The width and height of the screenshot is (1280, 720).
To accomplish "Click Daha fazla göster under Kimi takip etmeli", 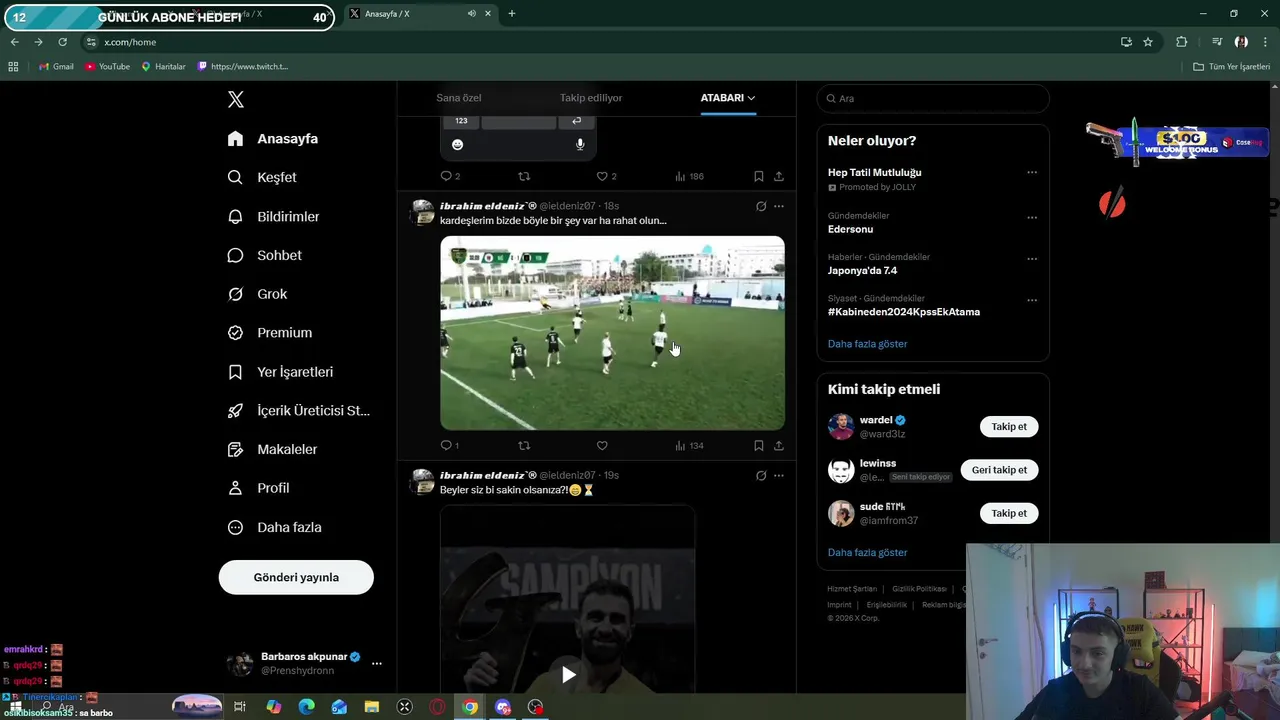I will [x=867, y=553].
